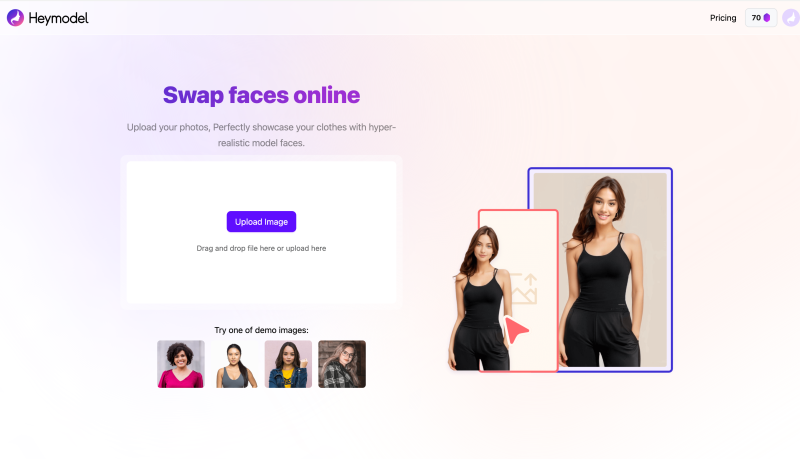Select the demo image of woman in pink top
This screenshot has height=459, width=800.
point(181,364)
